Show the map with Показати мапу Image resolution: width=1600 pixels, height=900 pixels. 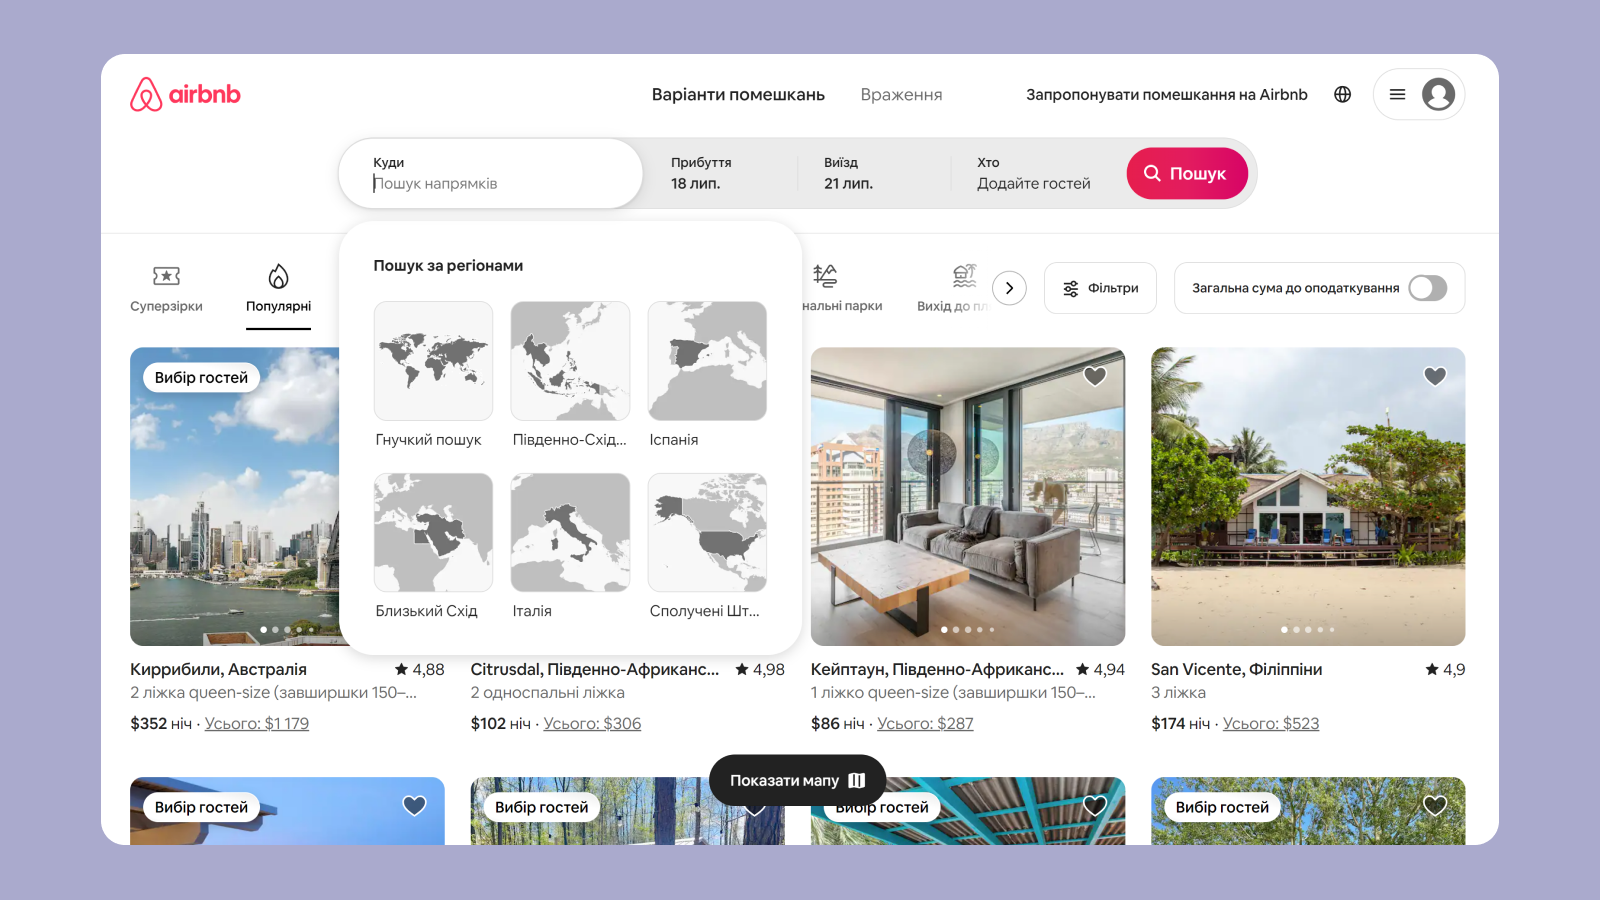pos(797,780)
